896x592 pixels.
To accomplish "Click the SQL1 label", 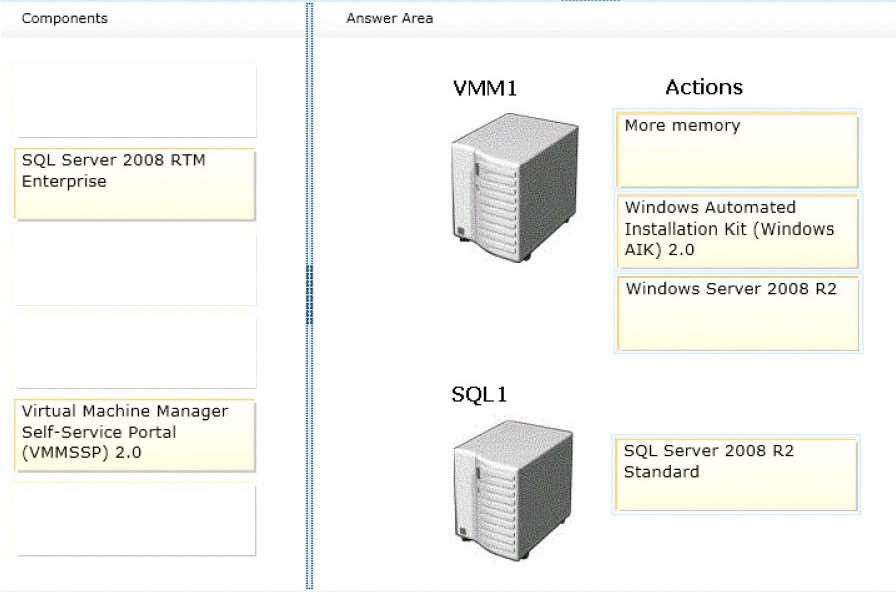I will pyautogui.click(x=479, y=394).
